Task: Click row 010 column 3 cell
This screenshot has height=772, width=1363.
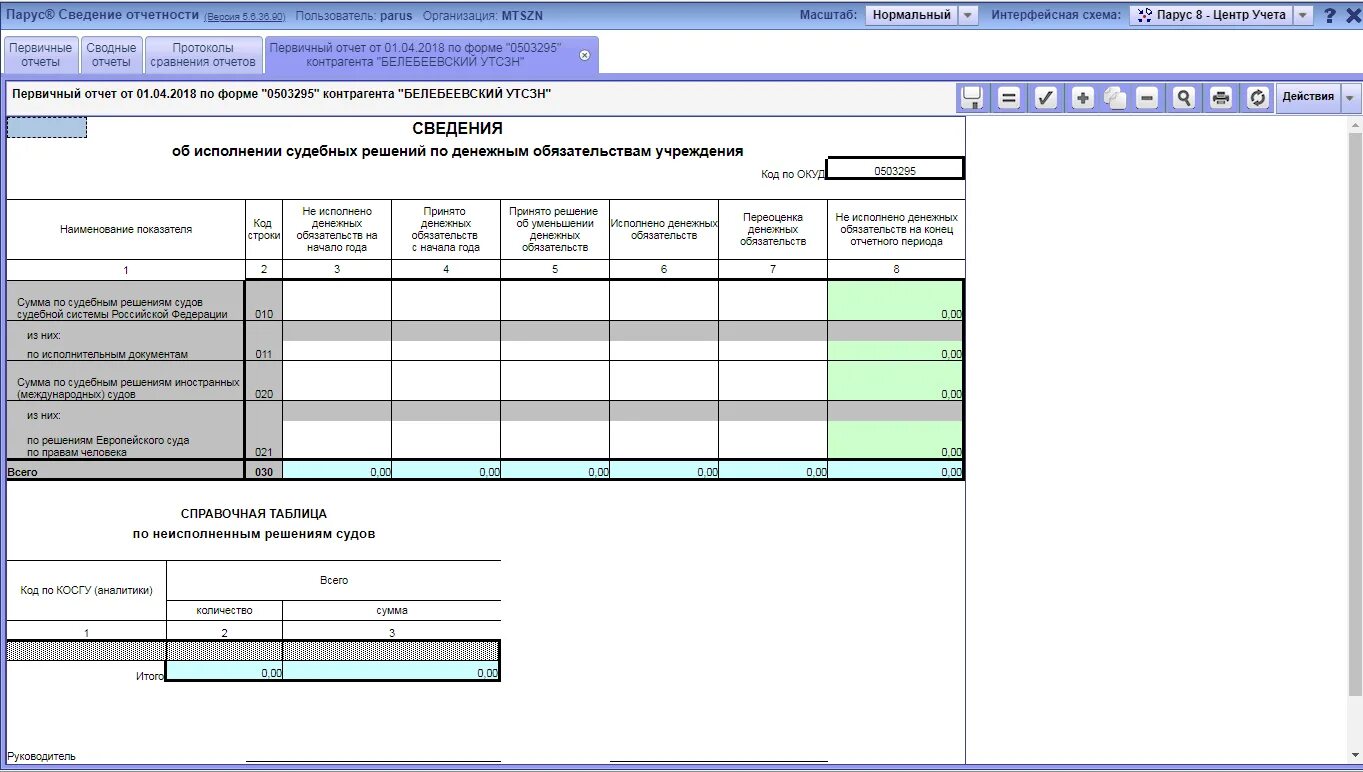Action: point(337,300)
